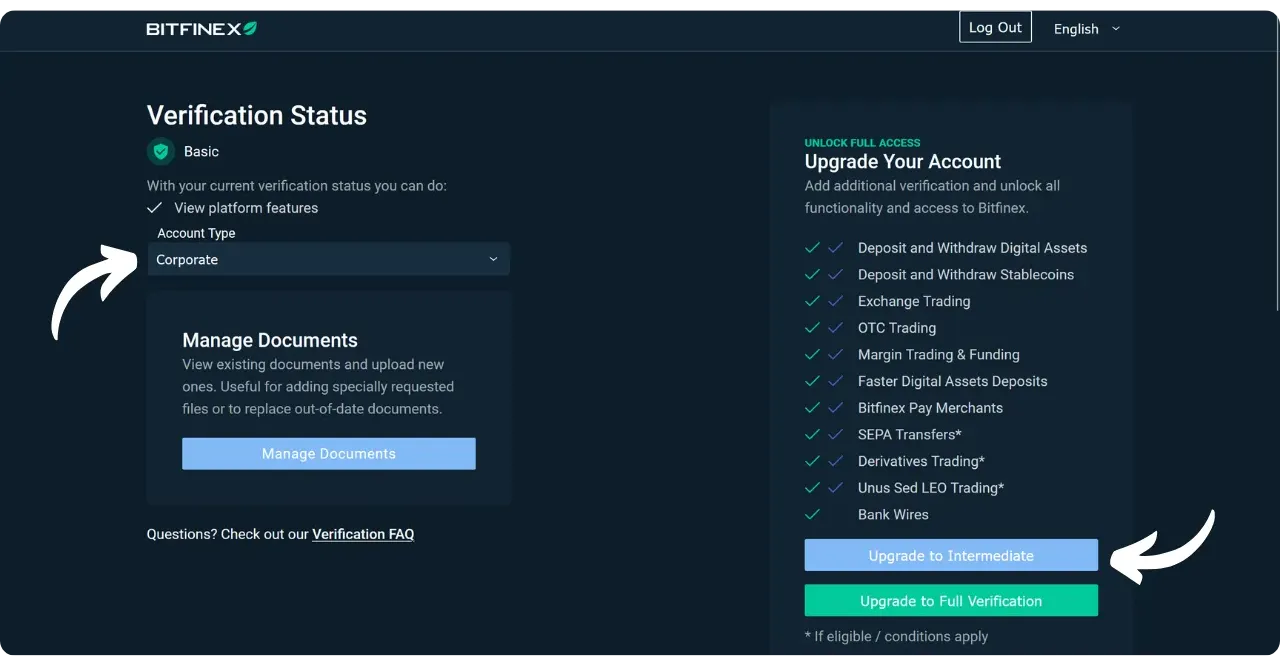Click blue check next to Margin Trading & Funding
The height and width of the screenshot is (666, 1280).
(x=836, y=354)
